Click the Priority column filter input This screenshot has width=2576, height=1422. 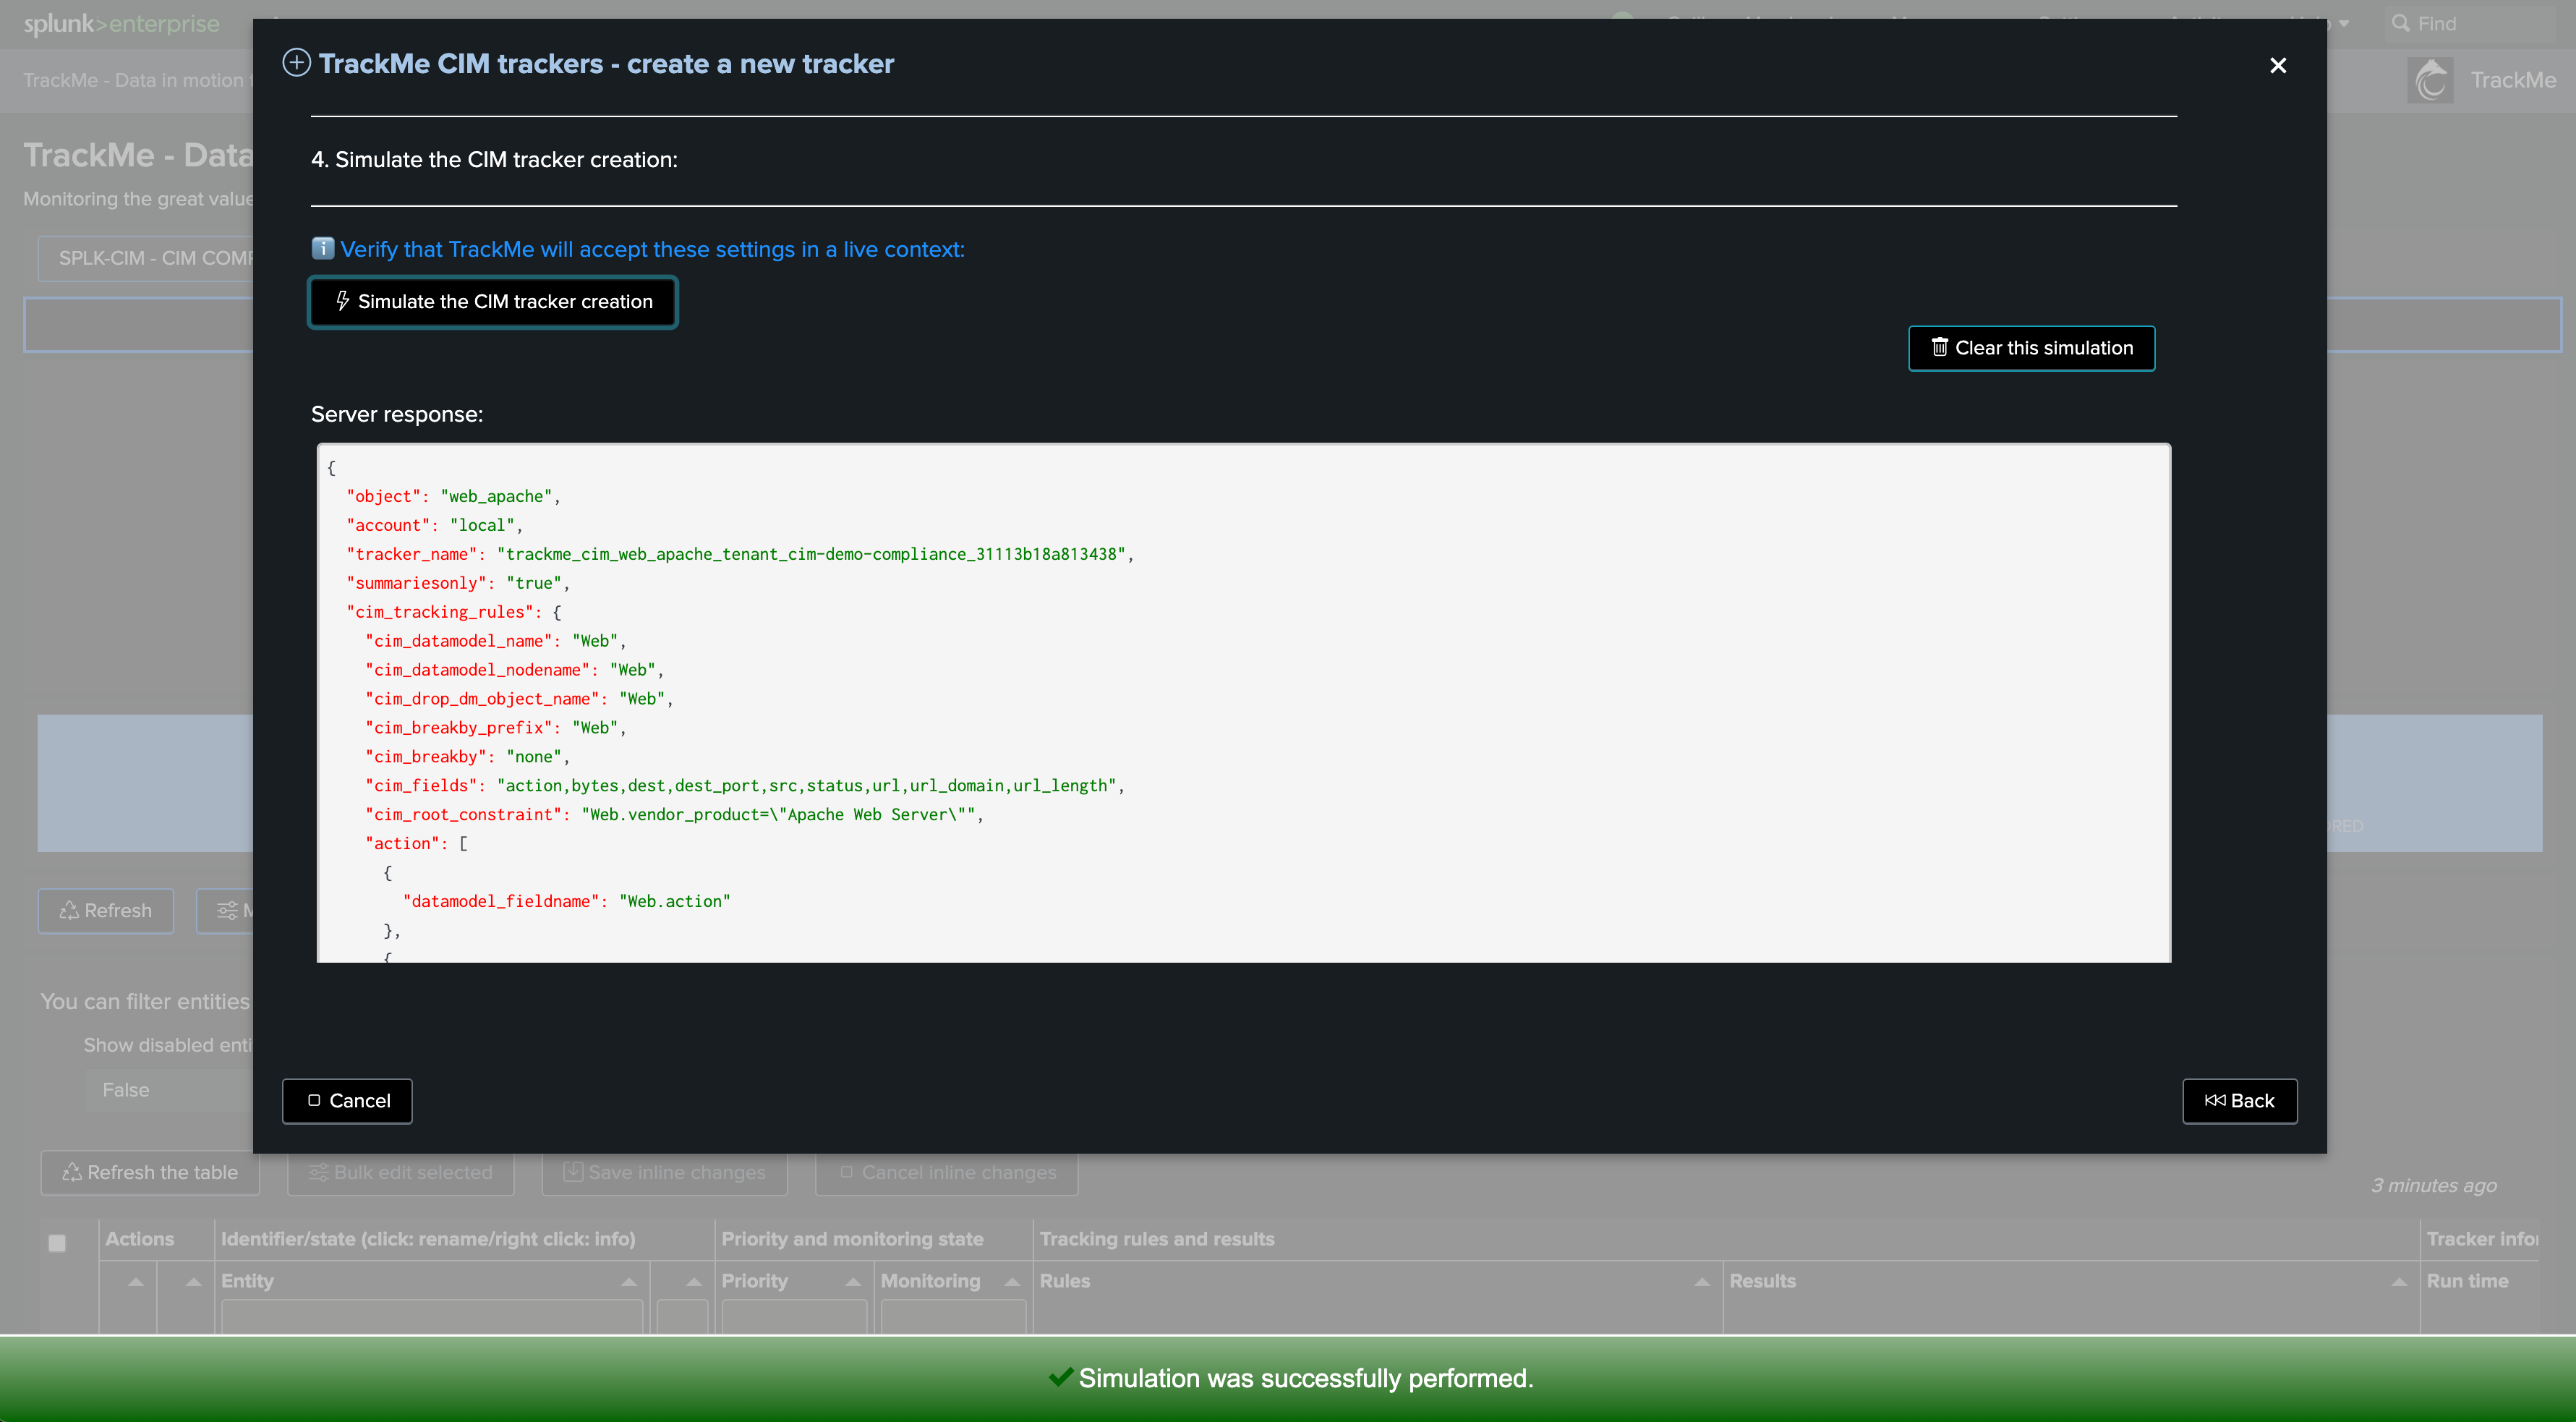(x=794, y=1316)
